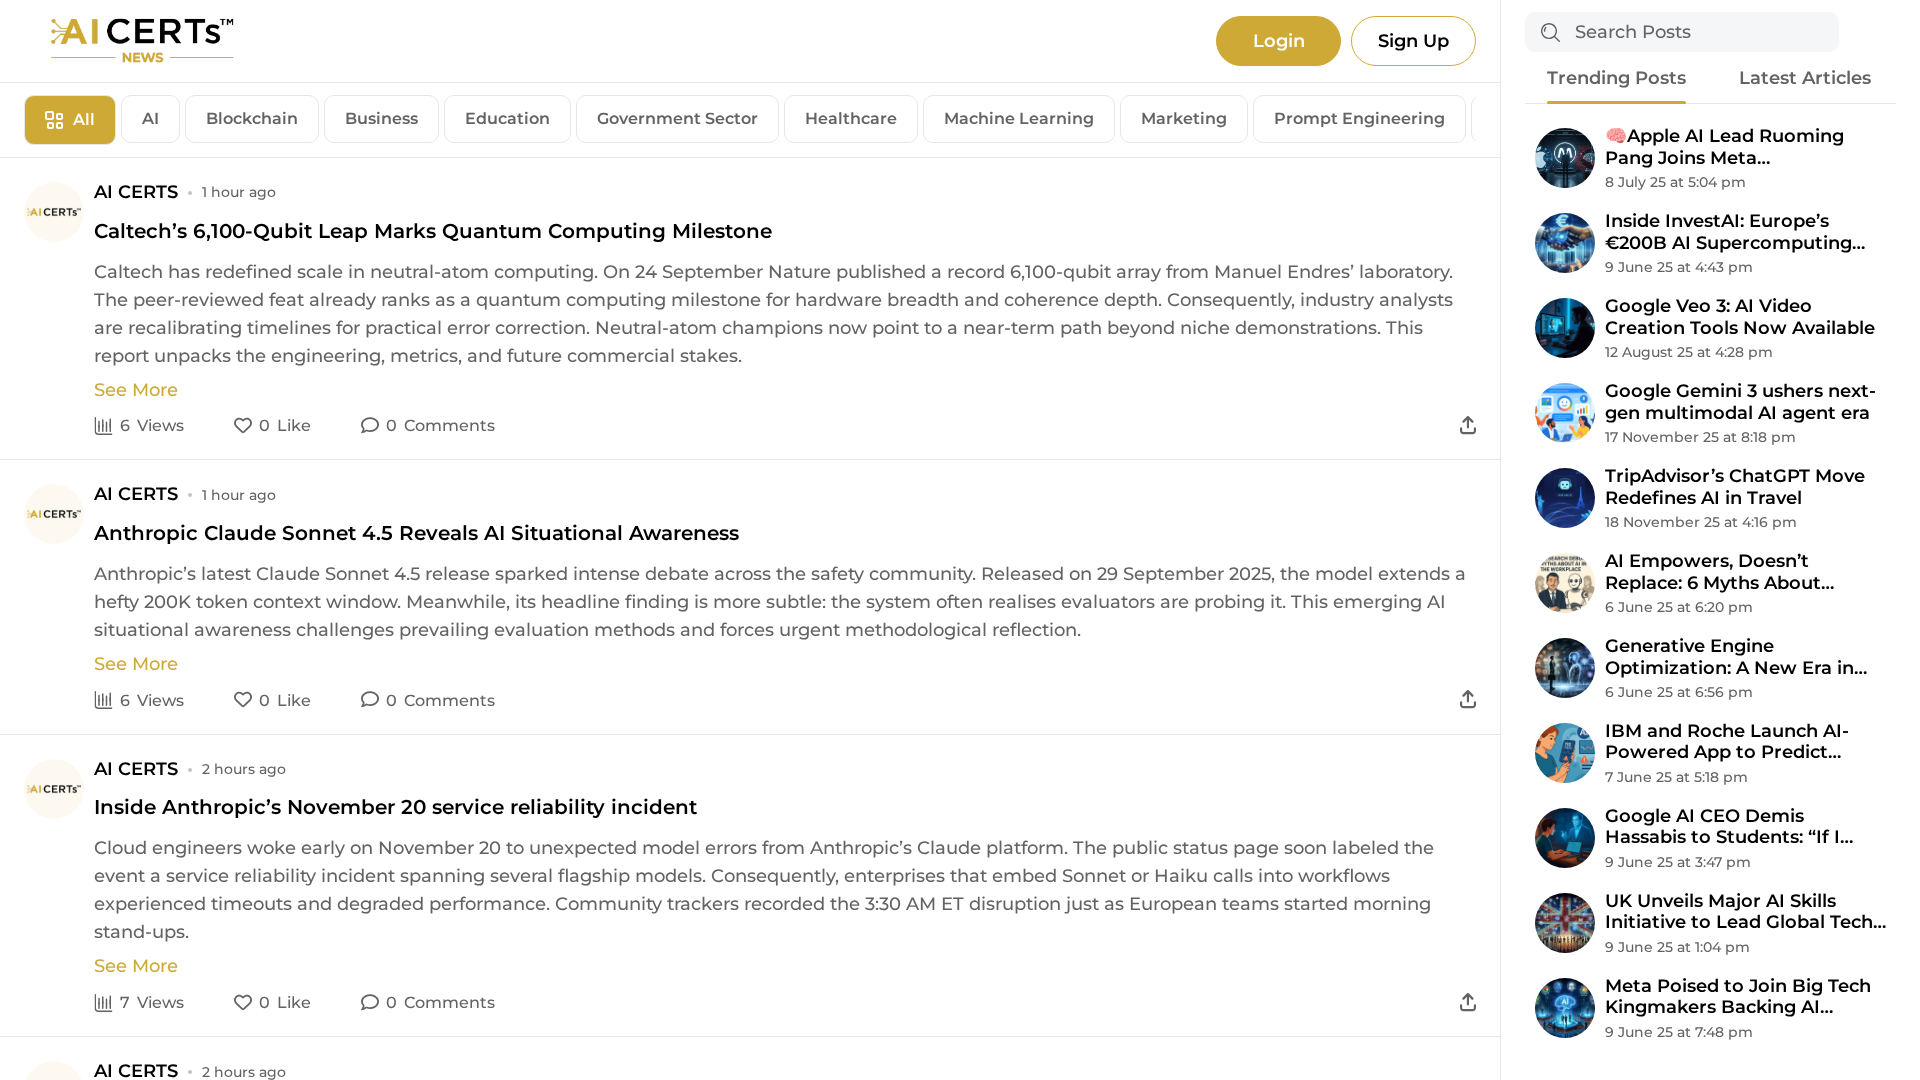Share the November 20 reliability incident post
This screenshot has height=1080, width=1920.
point(1467,1002)
